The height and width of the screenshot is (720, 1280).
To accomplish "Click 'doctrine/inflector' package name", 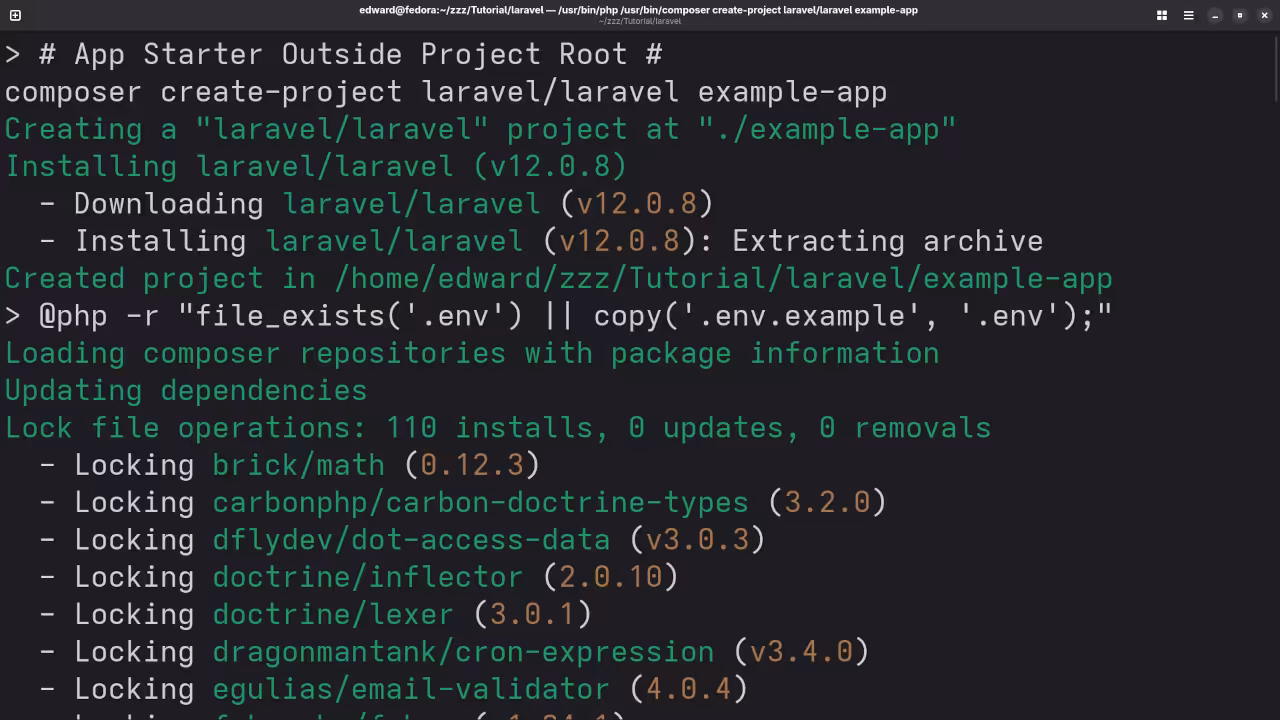I will 367,577.
